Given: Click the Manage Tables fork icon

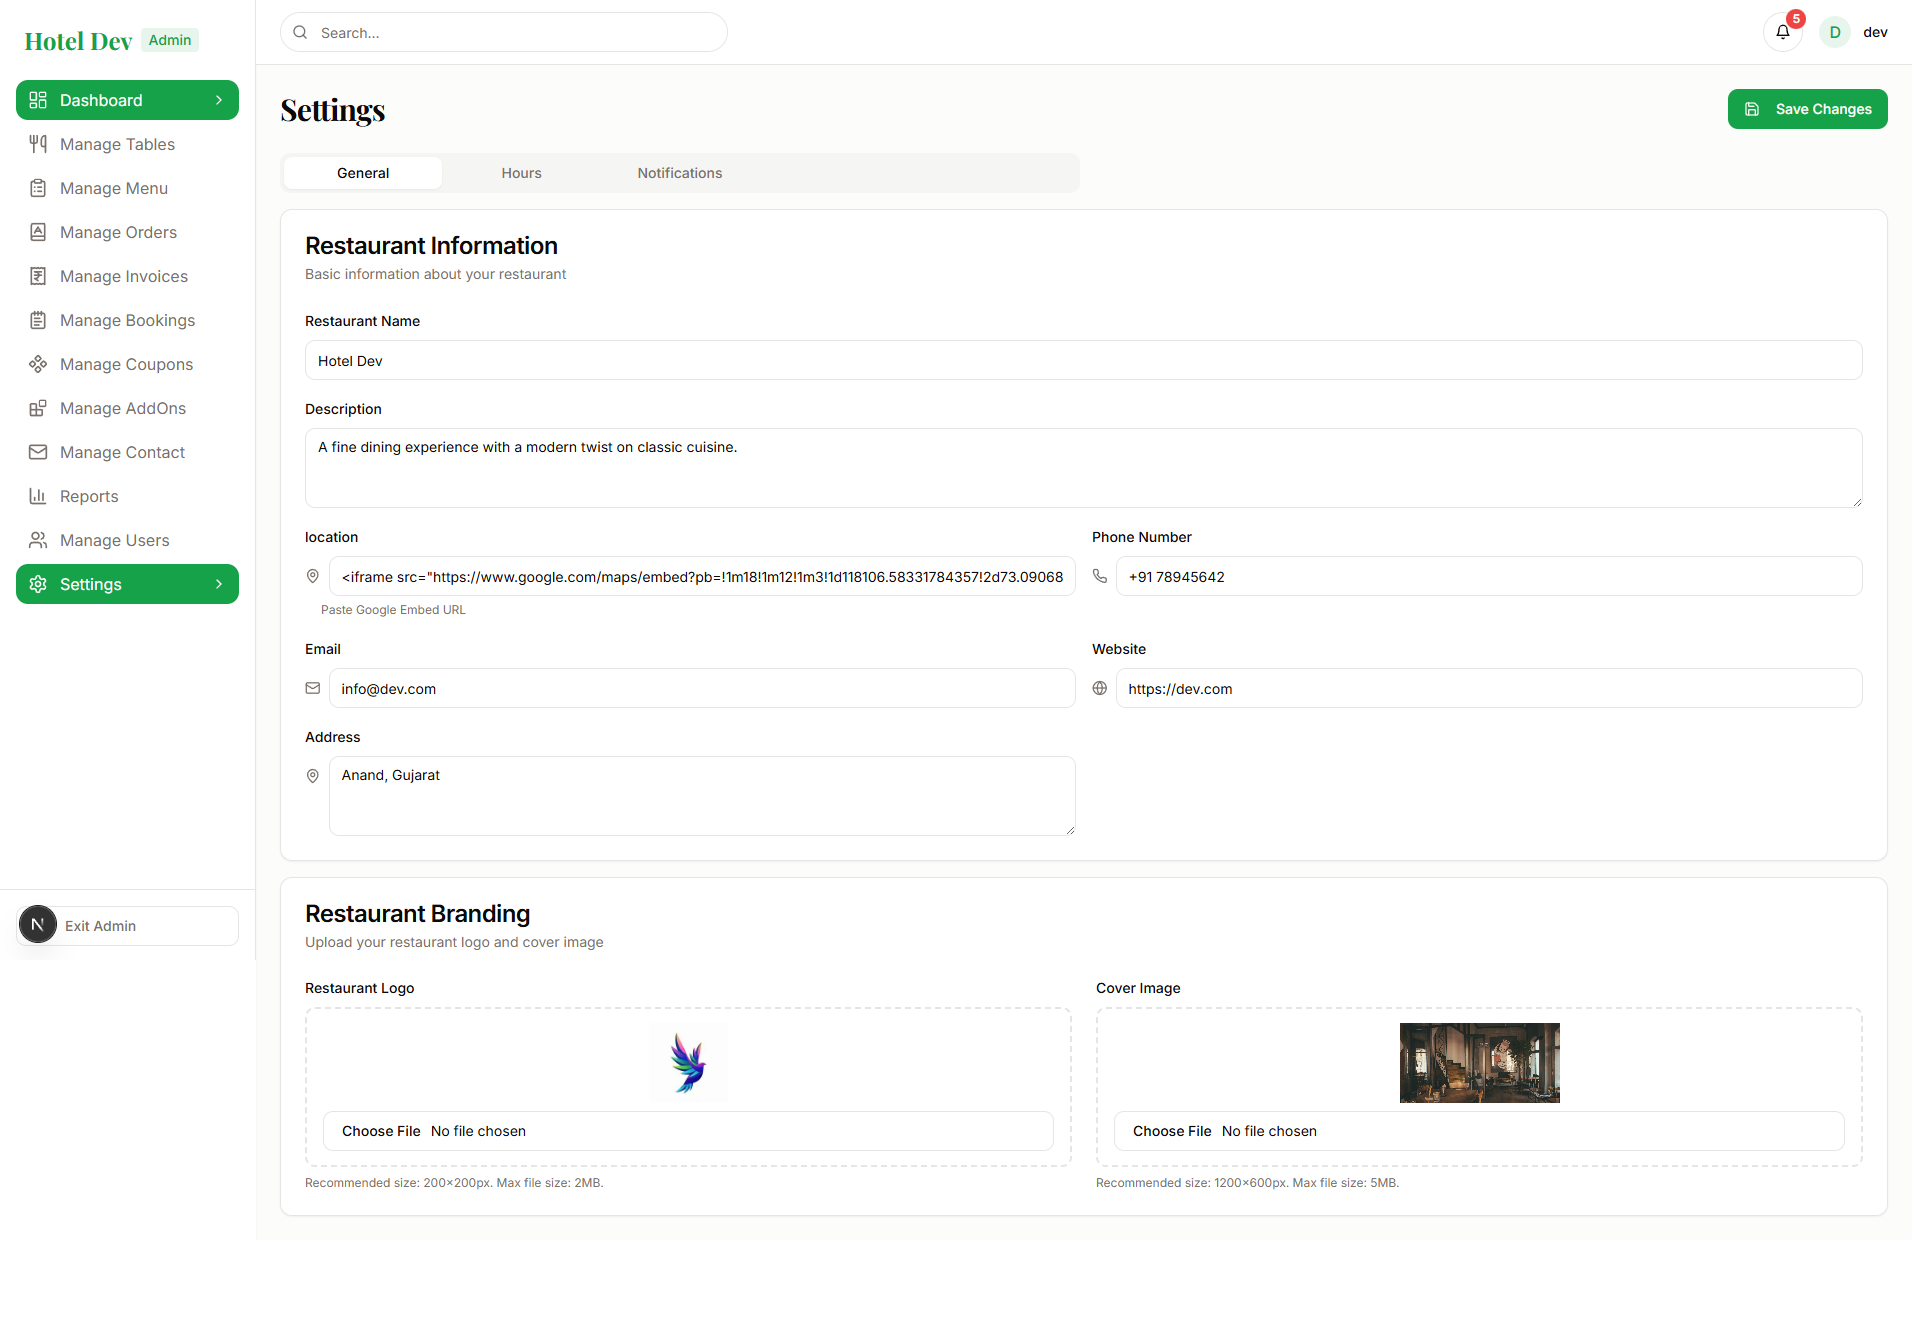Looking at the screenshot, I should pos(38,144).
